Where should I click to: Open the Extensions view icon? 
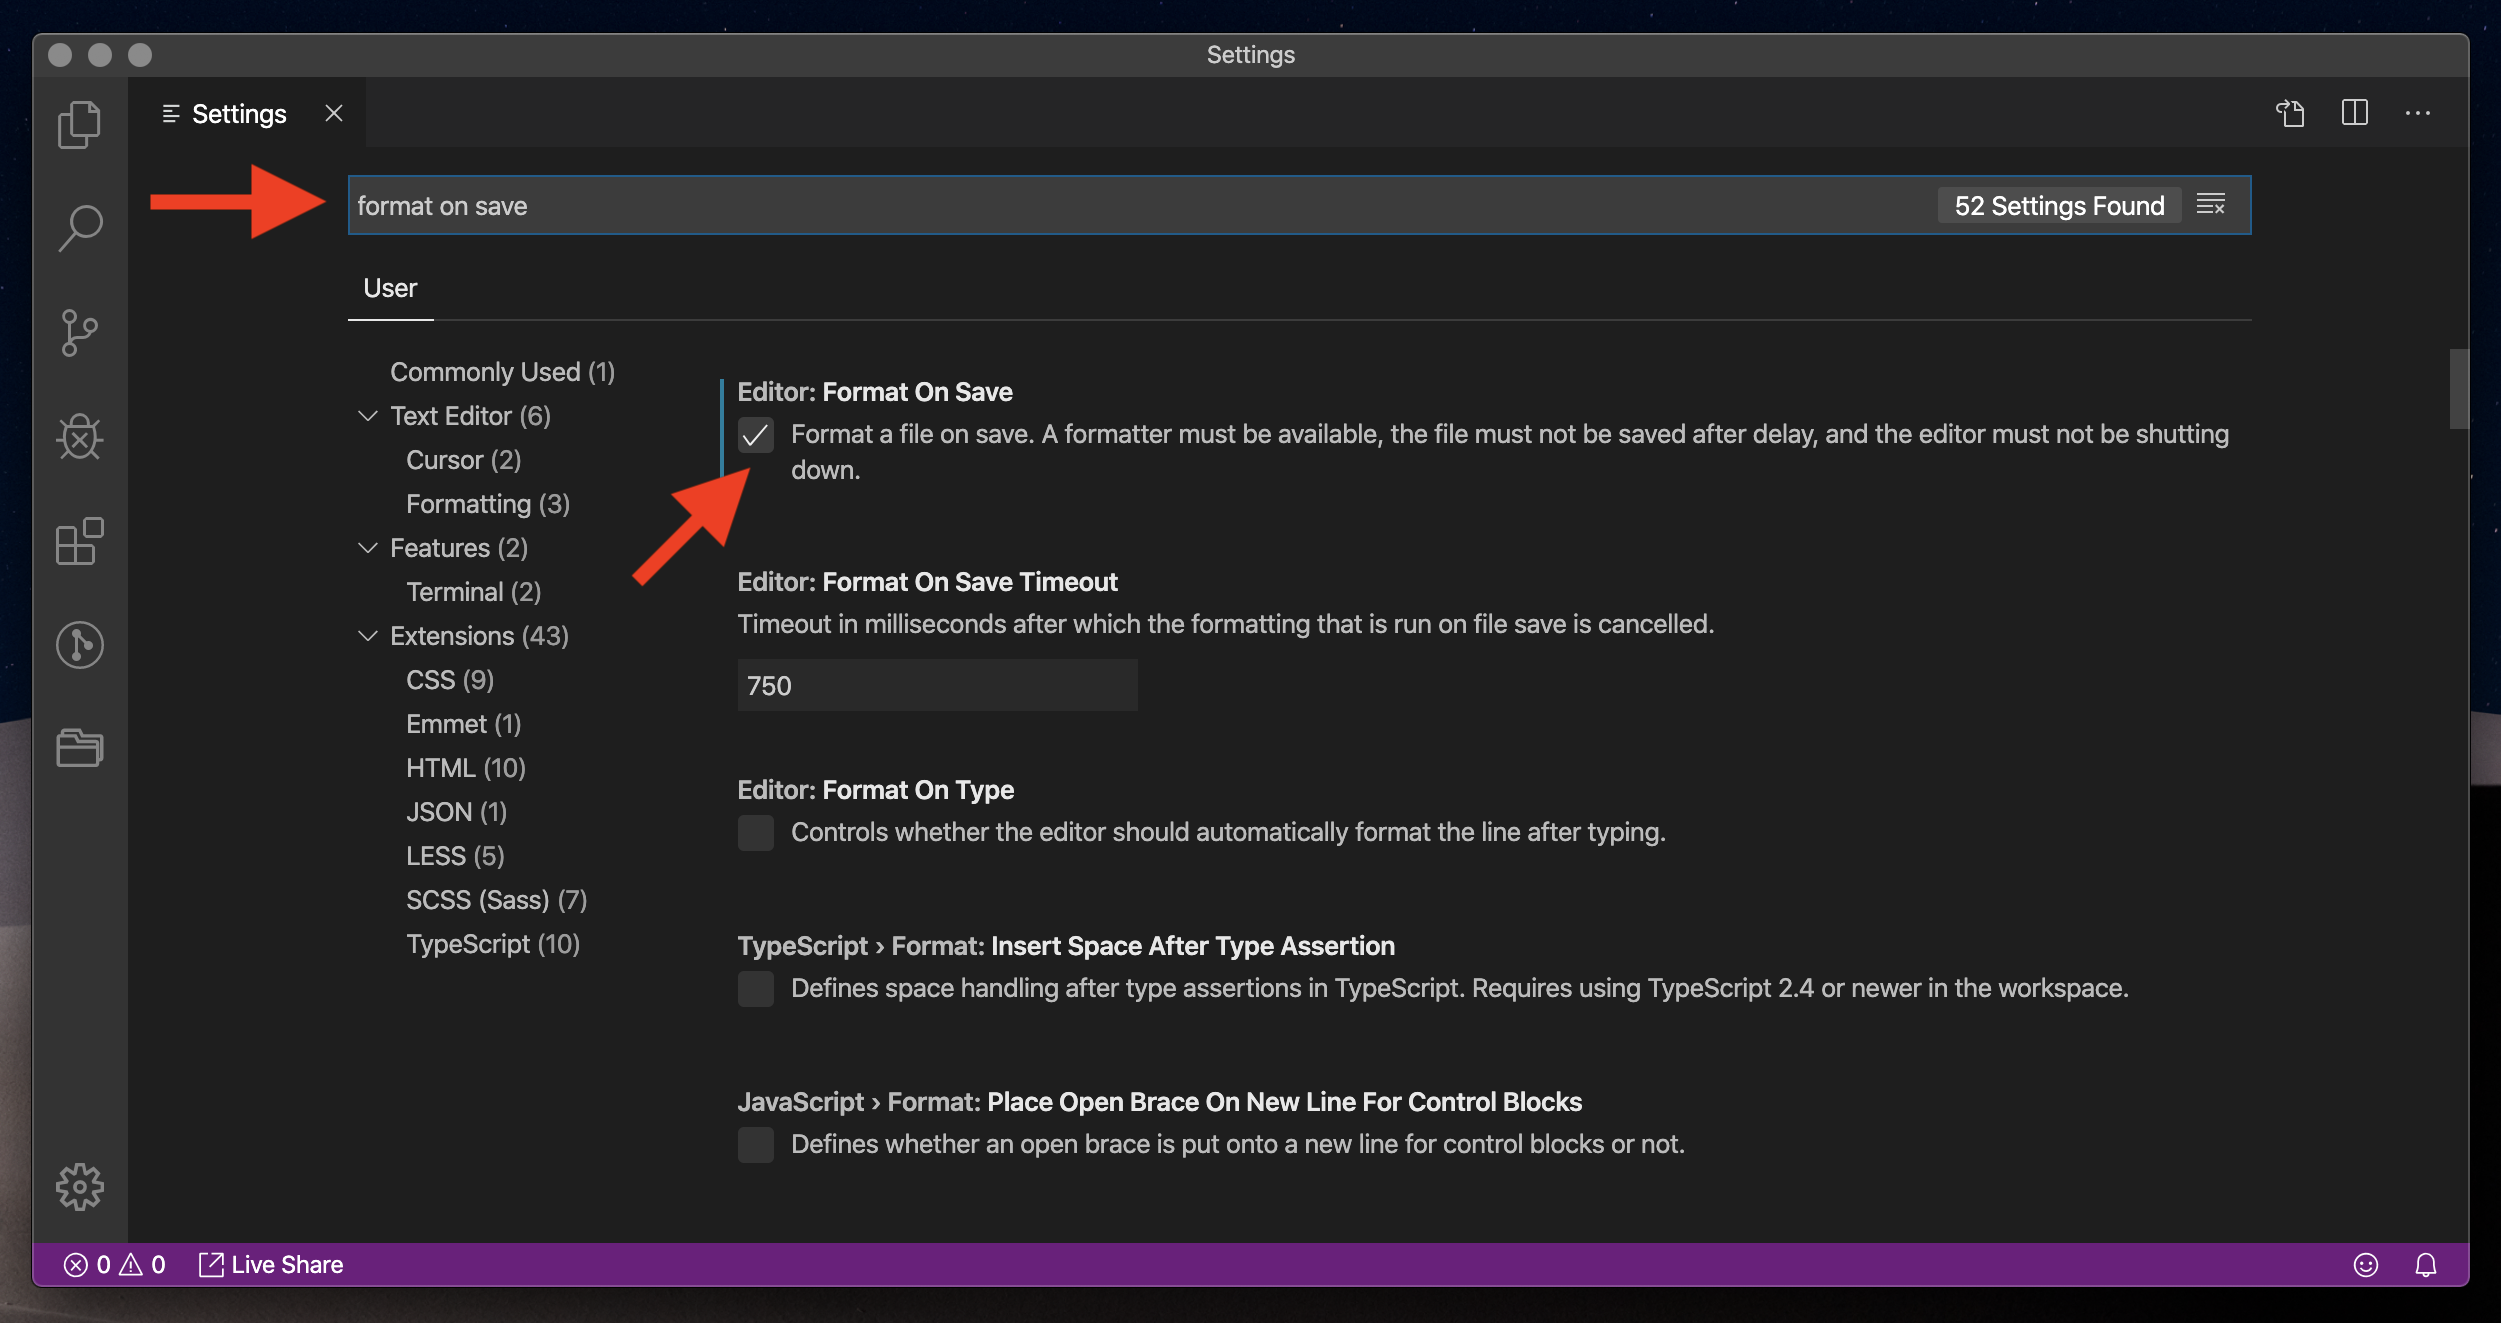tap(79, 541)
